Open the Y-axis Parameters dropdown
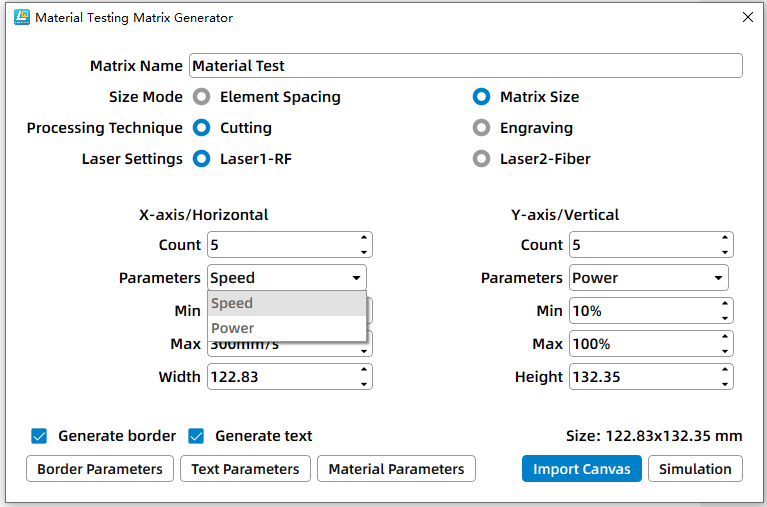The width and height of the screenshot is (767, 507). point(648,278)
